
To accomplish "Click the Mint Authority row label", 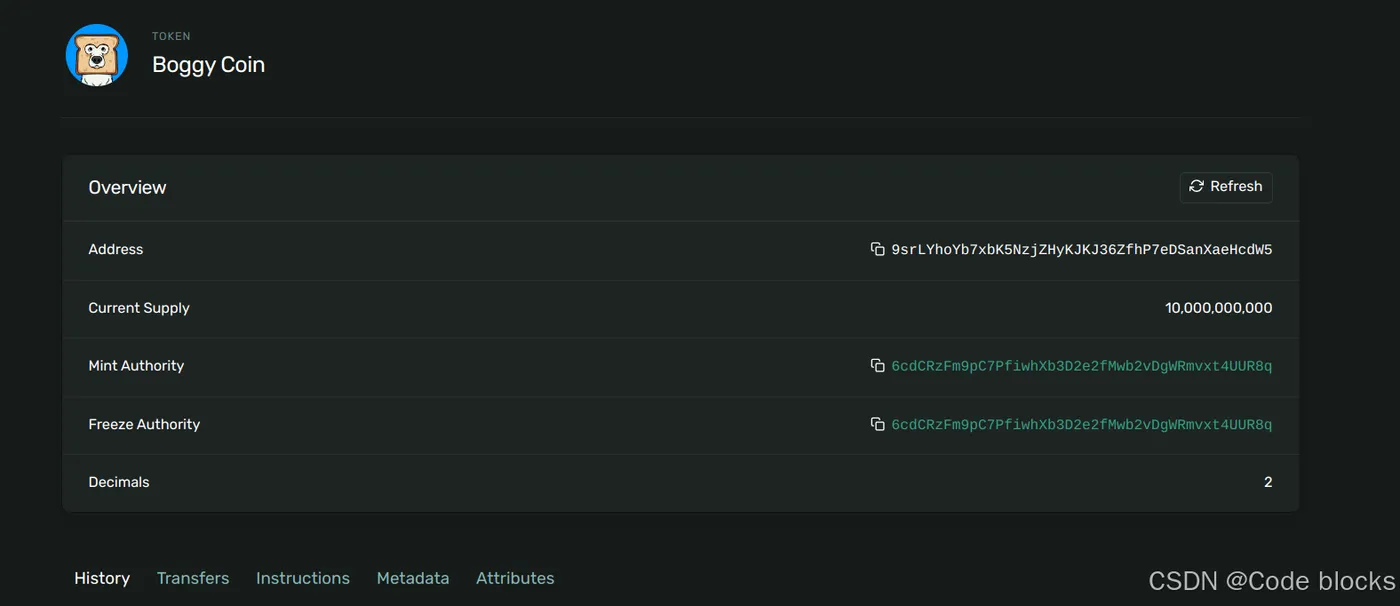I will click(x=136, y=366).
